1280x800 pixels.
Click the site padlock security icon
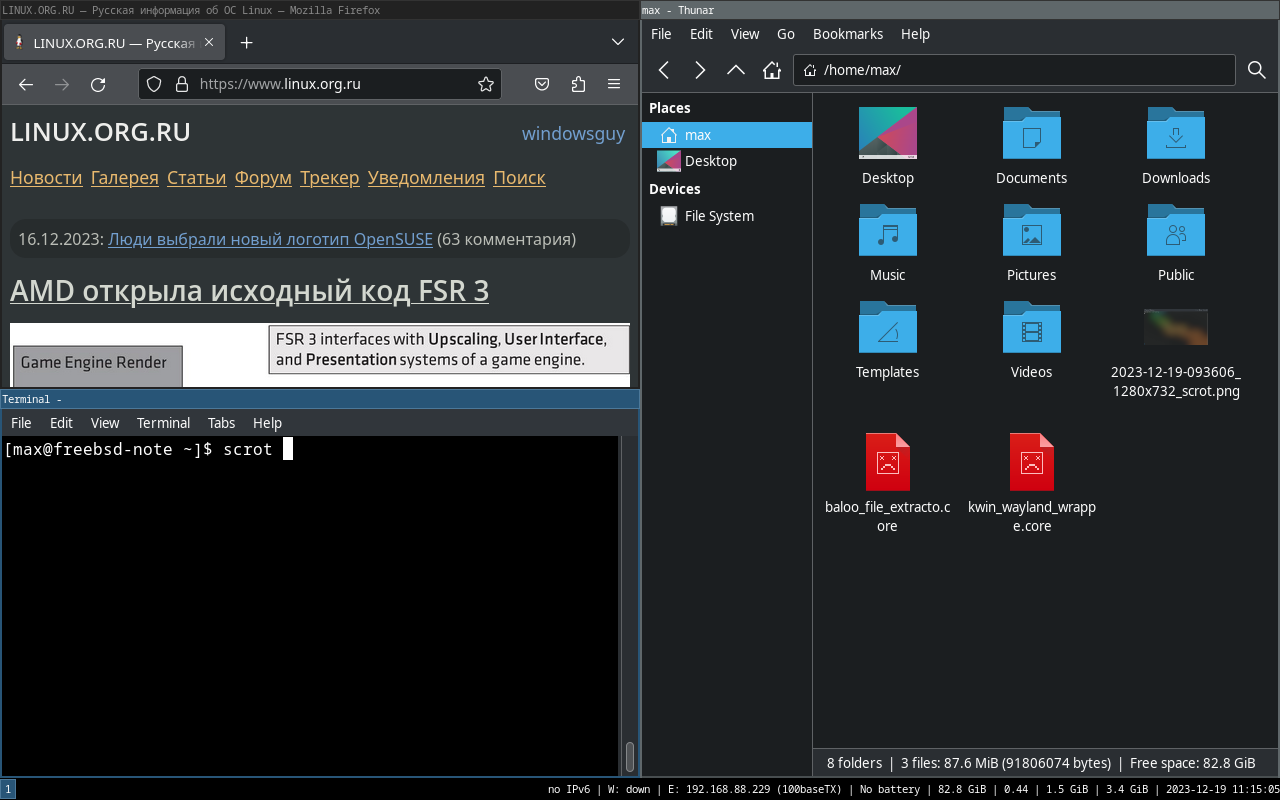[181, 85]
